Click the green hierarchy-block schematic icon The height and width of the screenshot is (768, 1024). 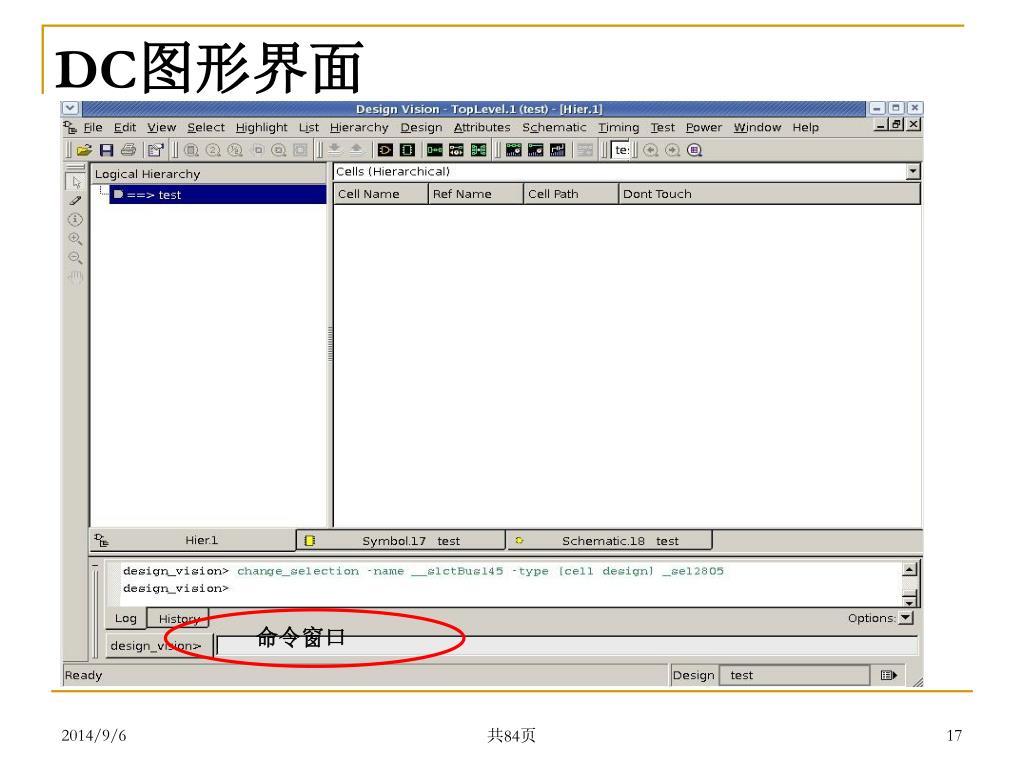(479, 150)
